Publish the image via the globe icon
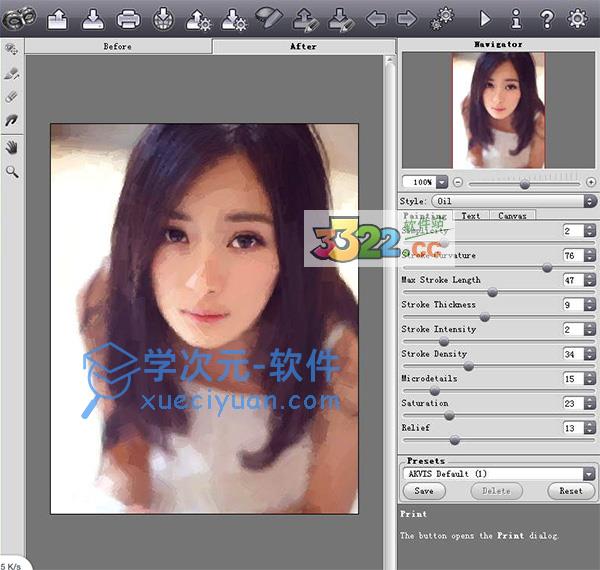The image size is (600, 570). click(163, 19)
